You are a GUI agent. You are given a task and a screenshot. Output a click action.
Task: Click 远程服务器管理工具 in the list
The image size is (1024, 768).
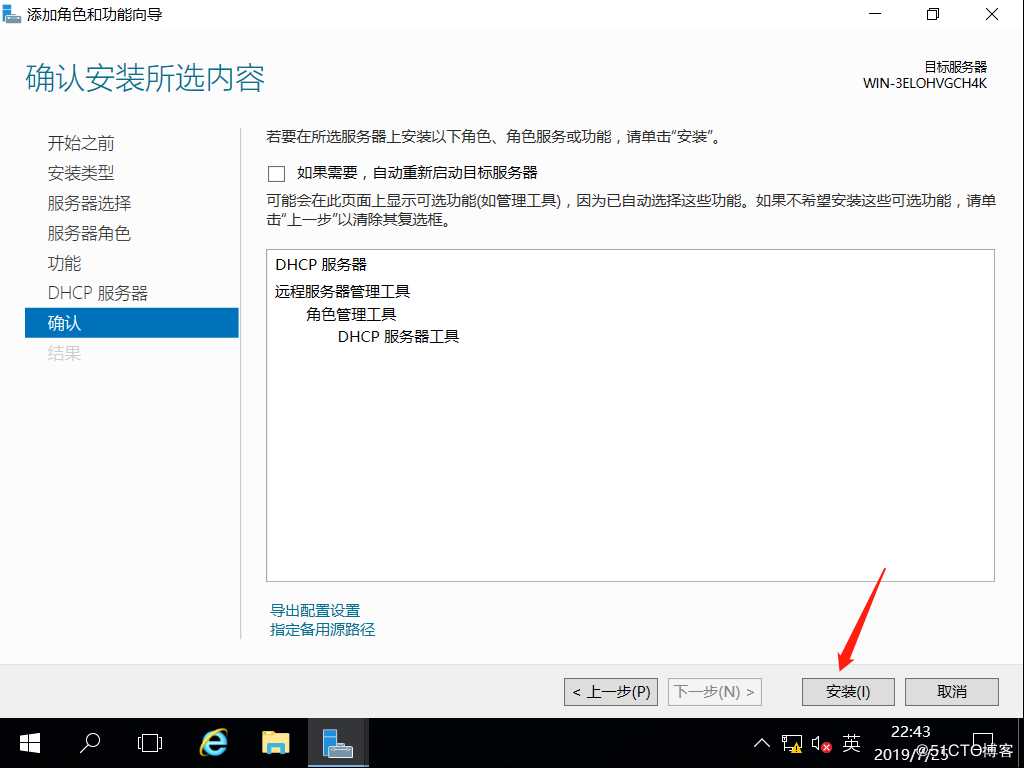click(x=343, y=291)
